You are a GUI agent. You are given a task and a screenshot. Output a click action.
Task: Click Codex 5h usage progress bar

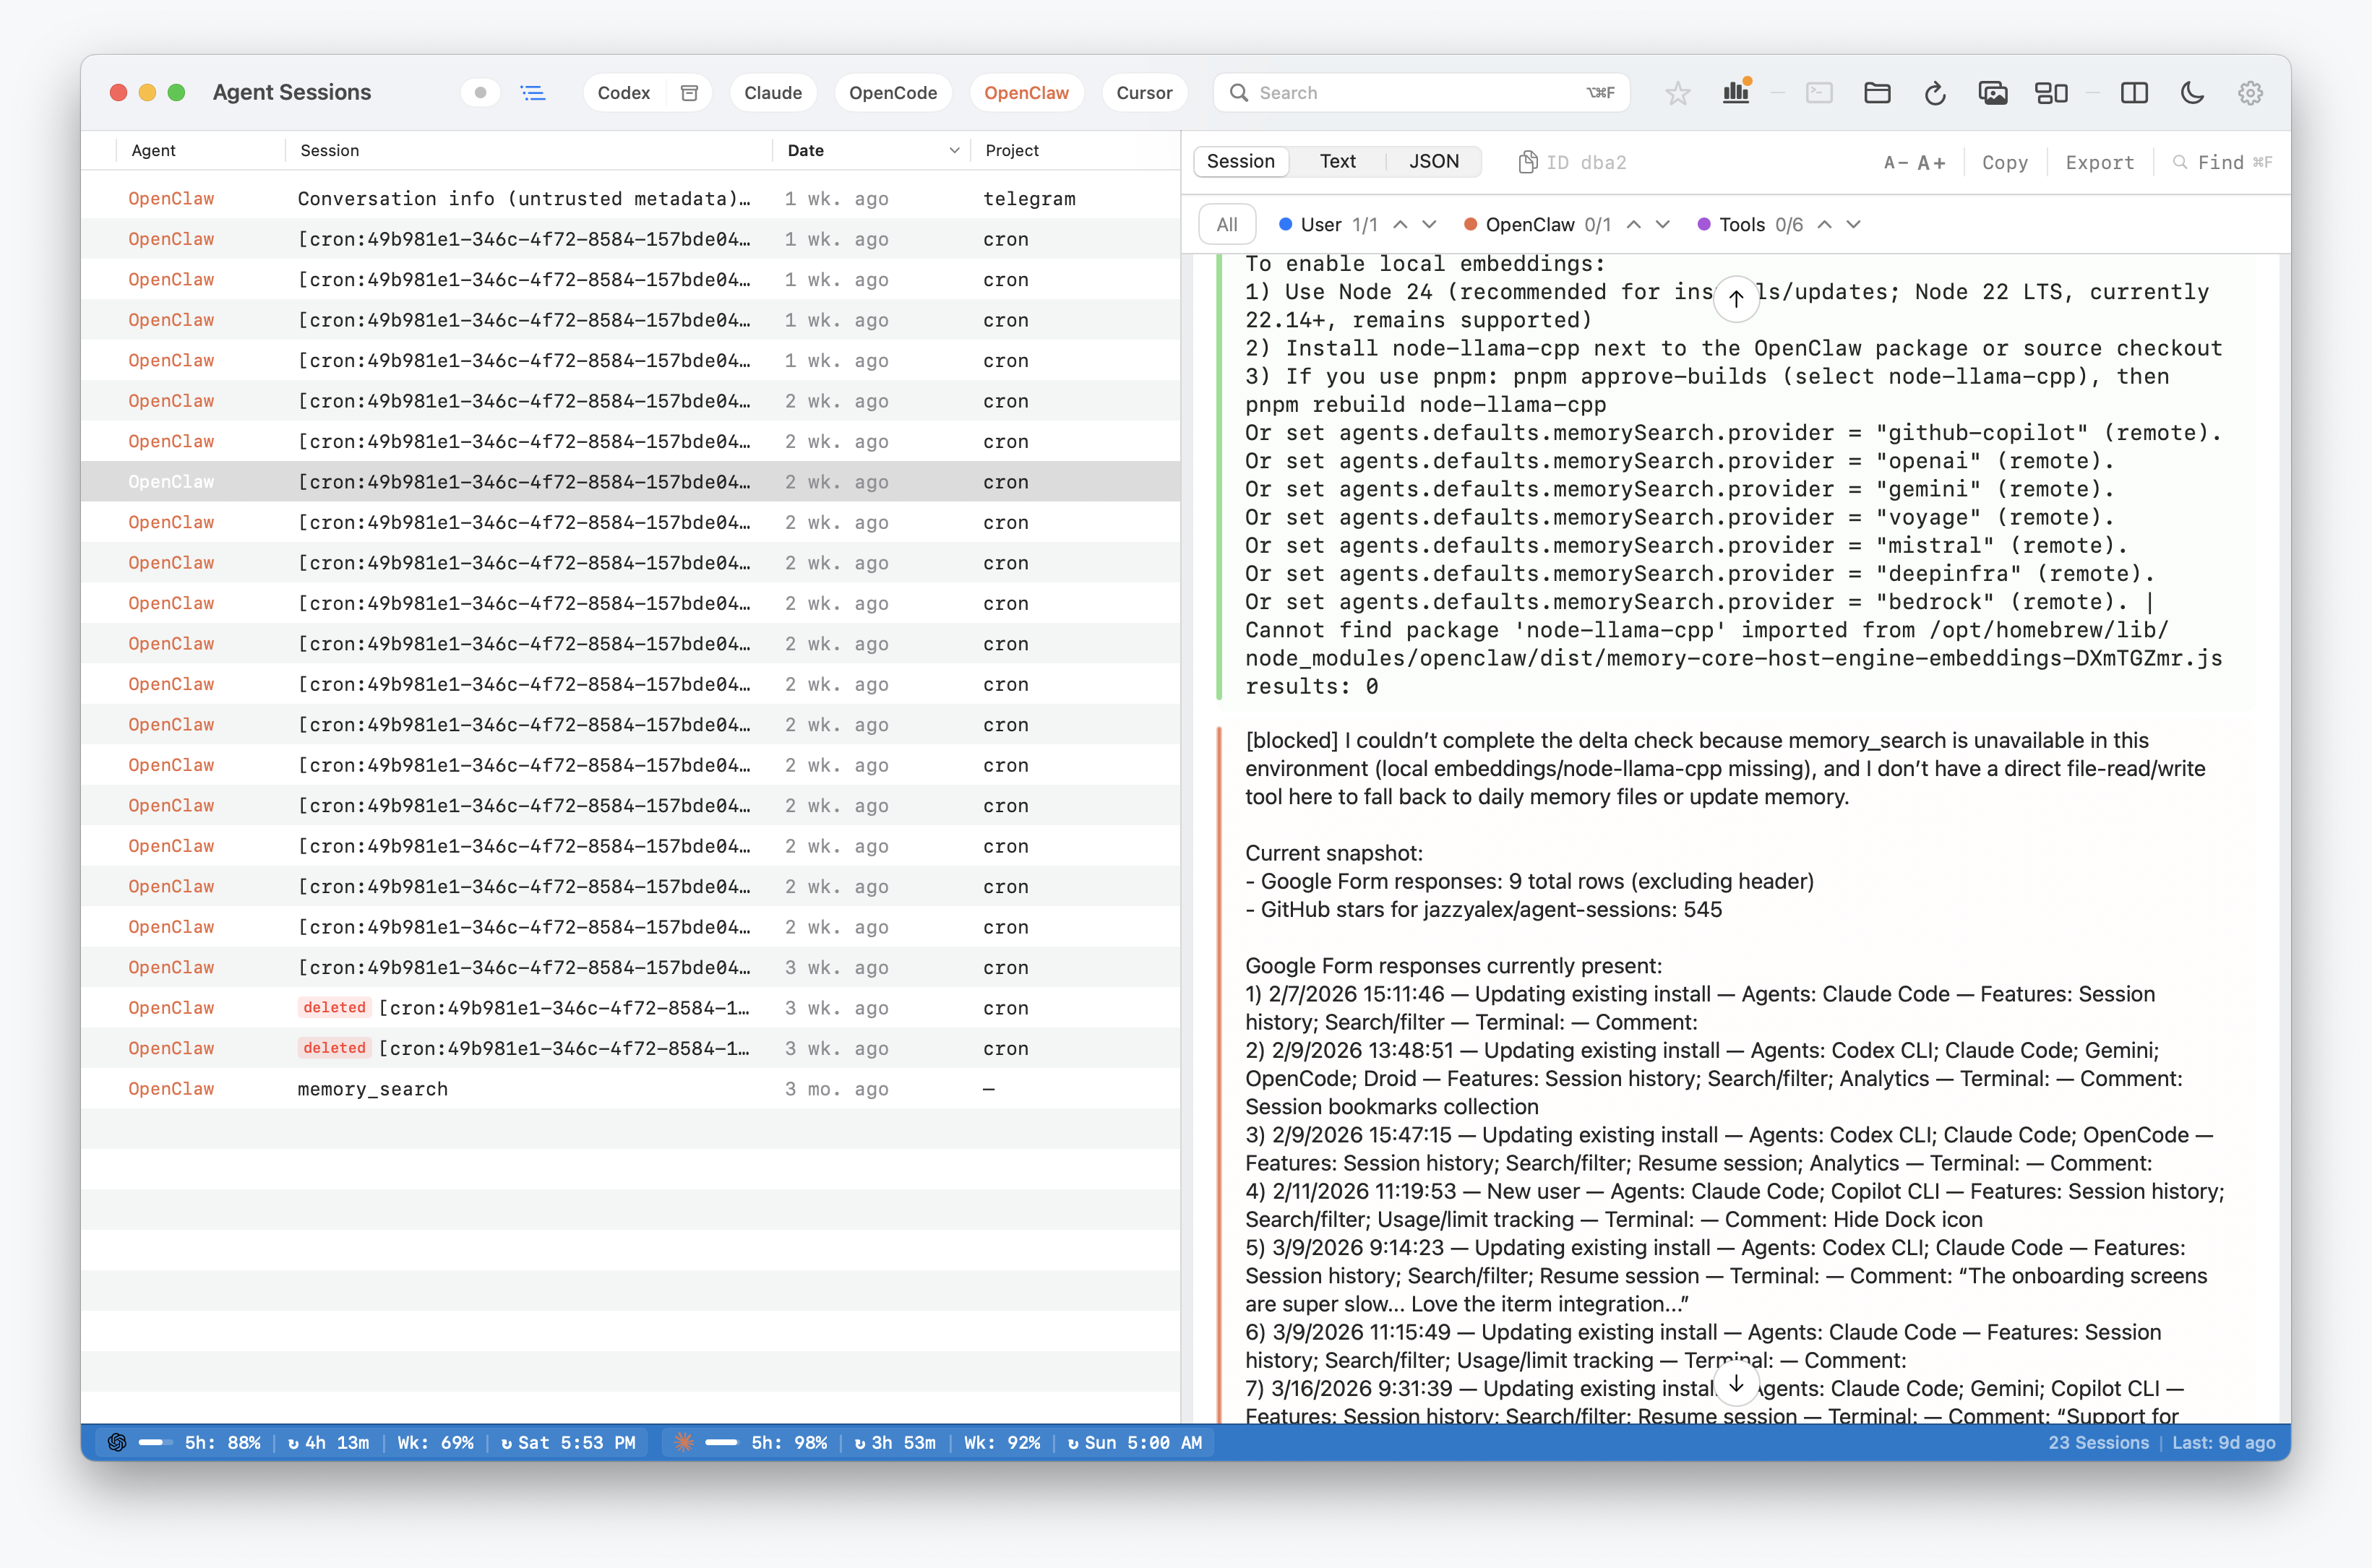pos(155,1442)
